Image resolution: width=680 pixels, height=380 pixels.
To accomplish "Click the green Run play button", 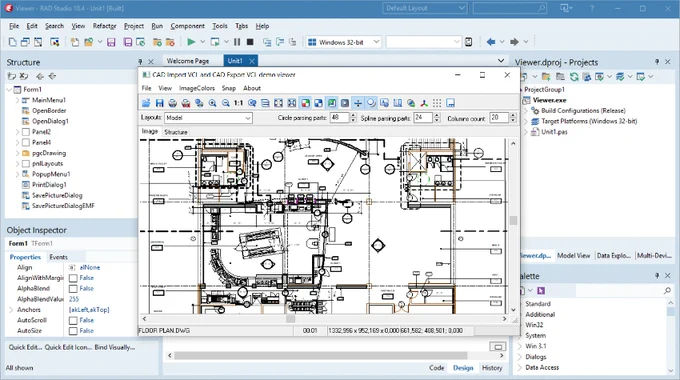I will 191,42.
